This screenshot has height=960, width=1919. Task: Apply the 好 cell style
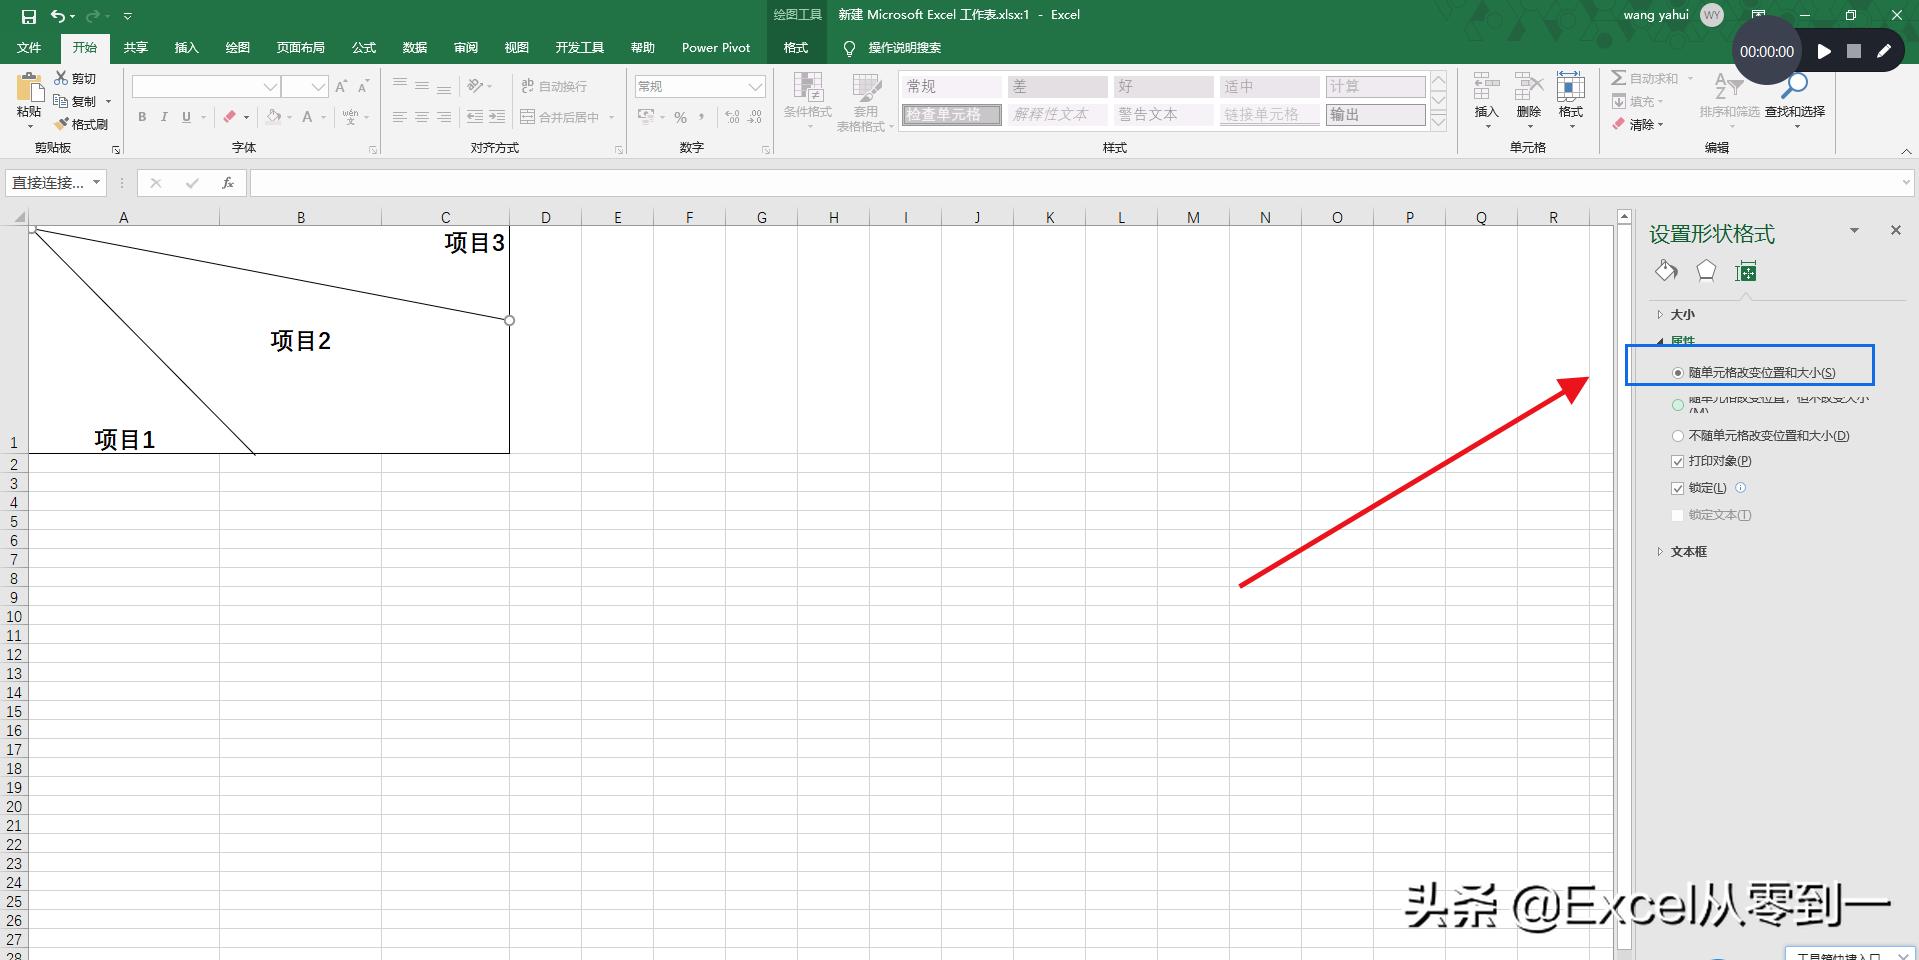(x=1162, y=87)
